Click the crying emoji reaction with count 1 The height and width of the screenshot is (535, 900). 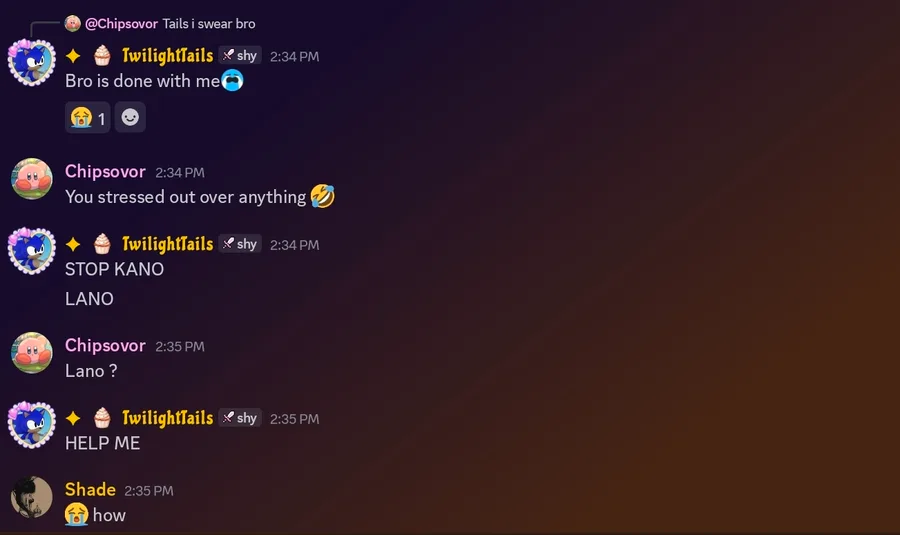[x=87, y=118]
